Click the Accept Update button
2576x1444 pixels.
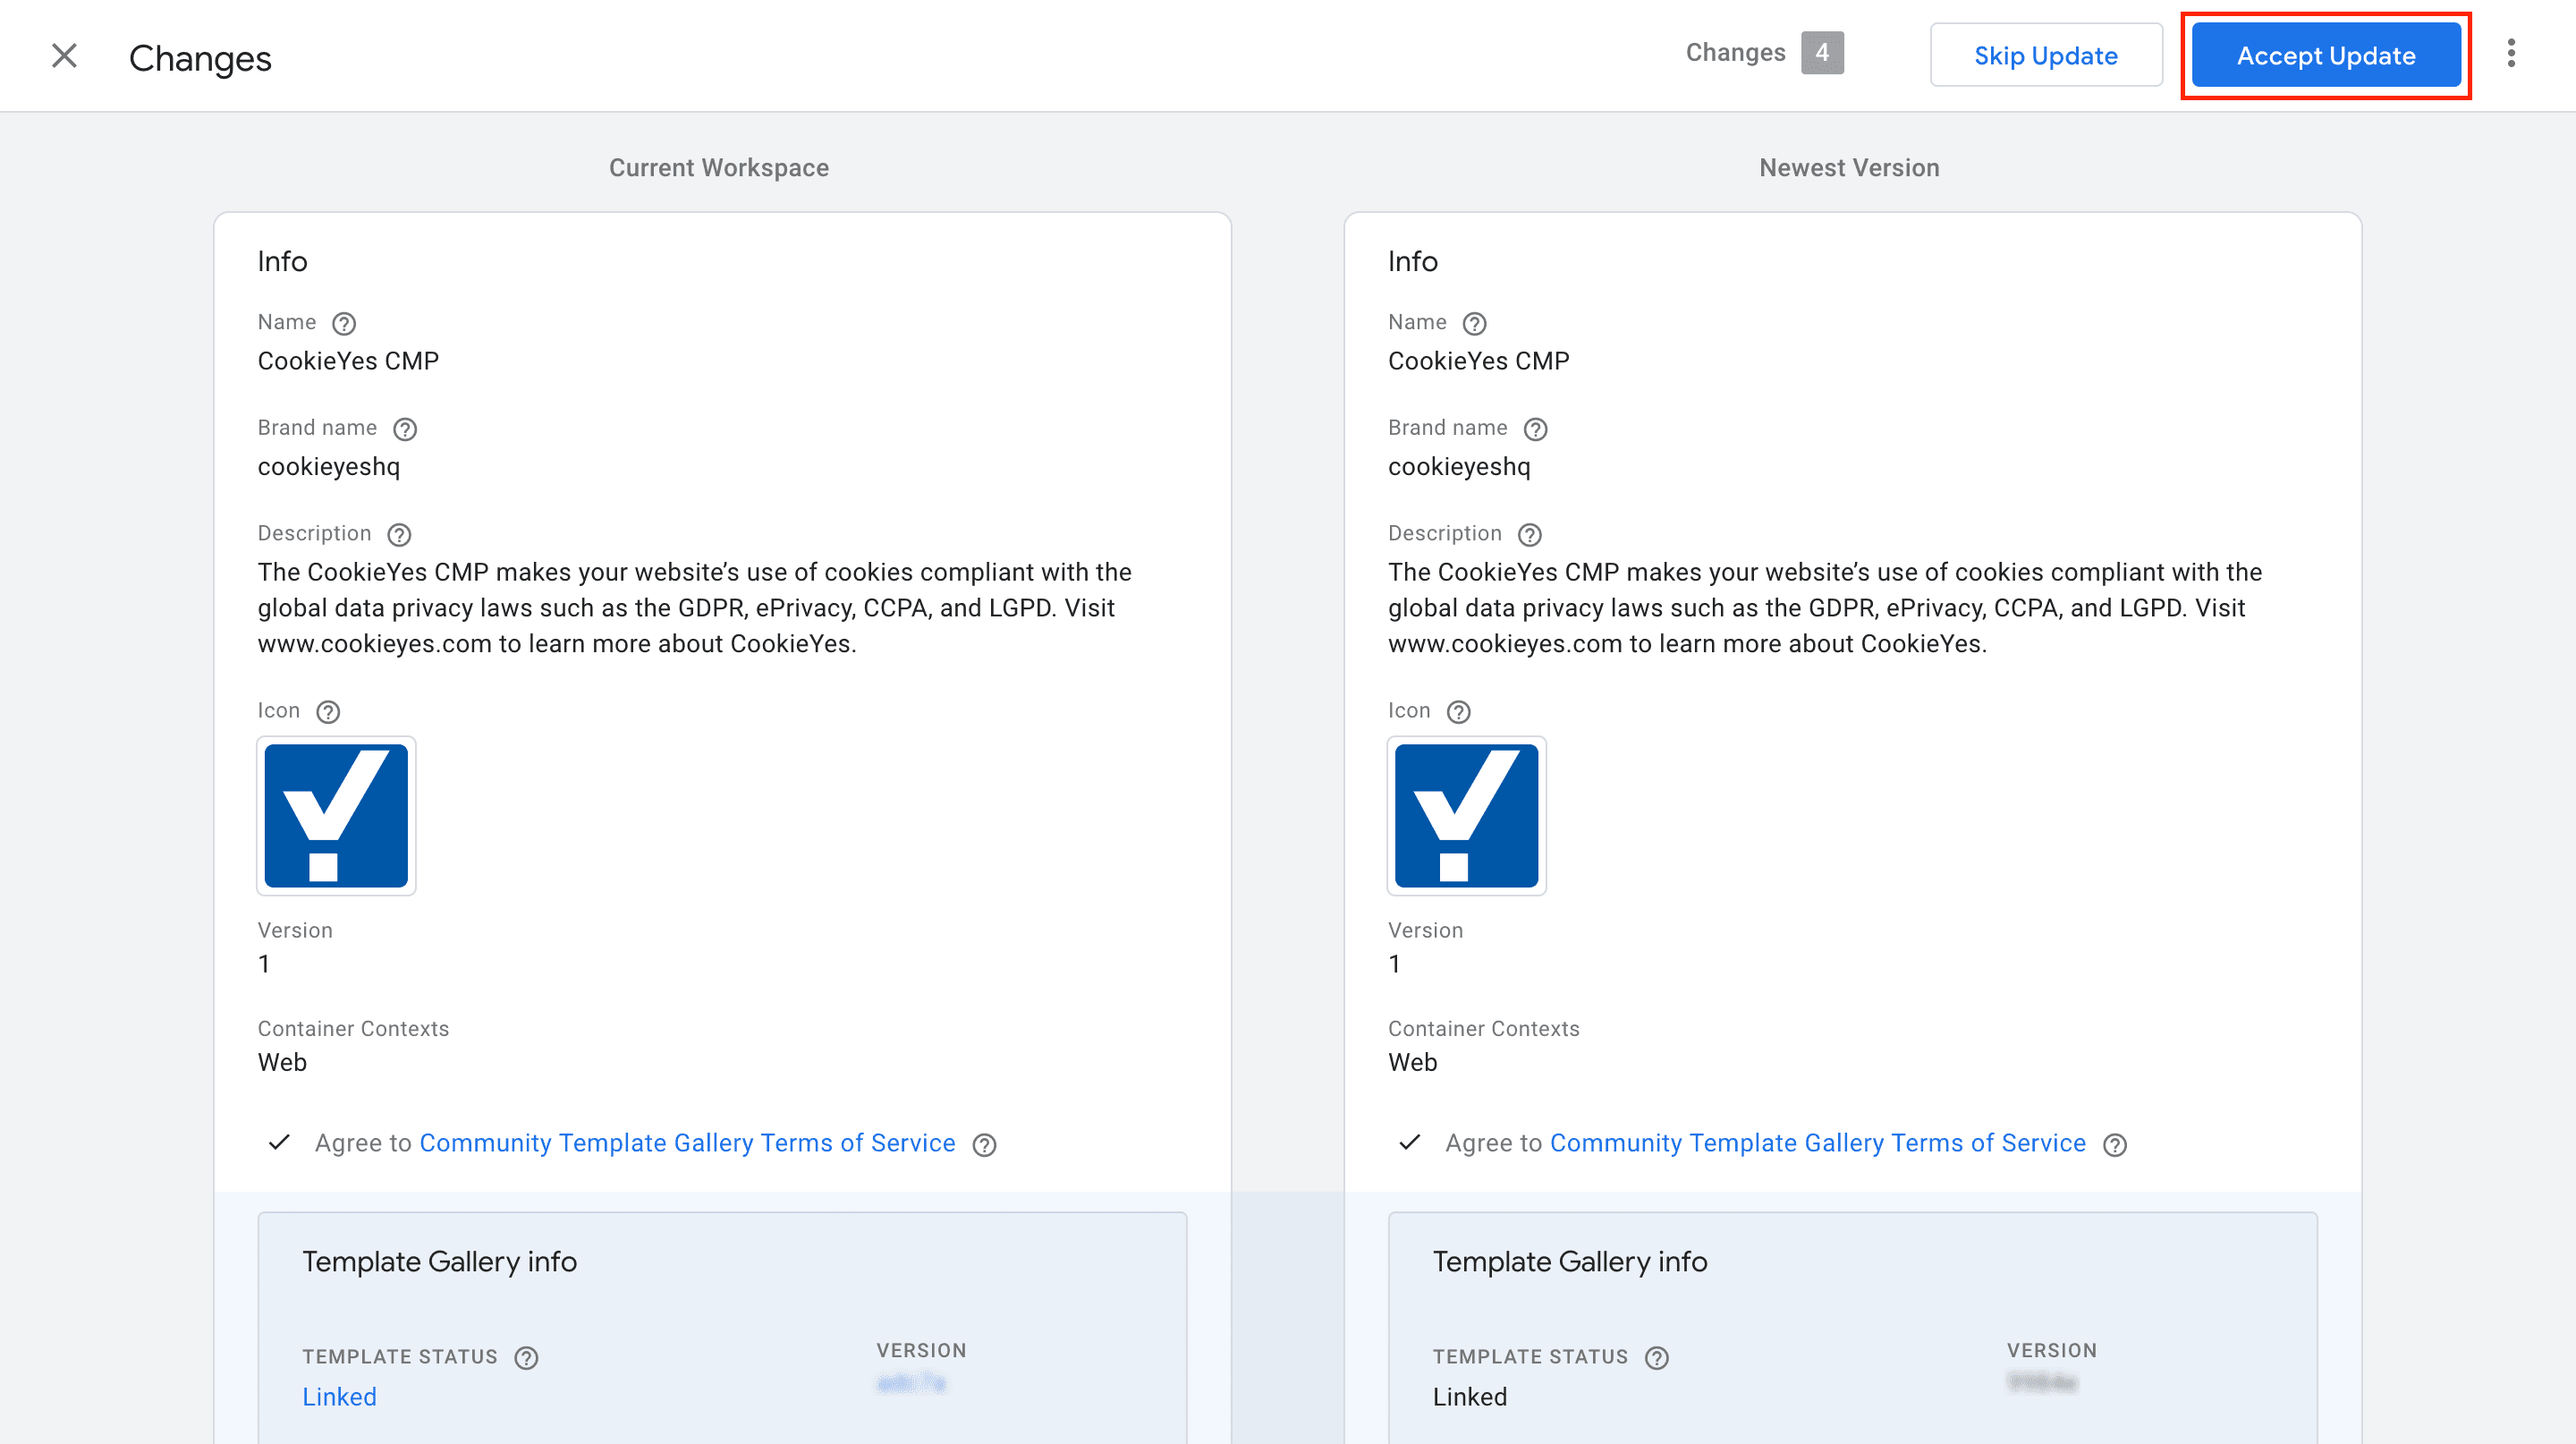tap(2326, 56)
